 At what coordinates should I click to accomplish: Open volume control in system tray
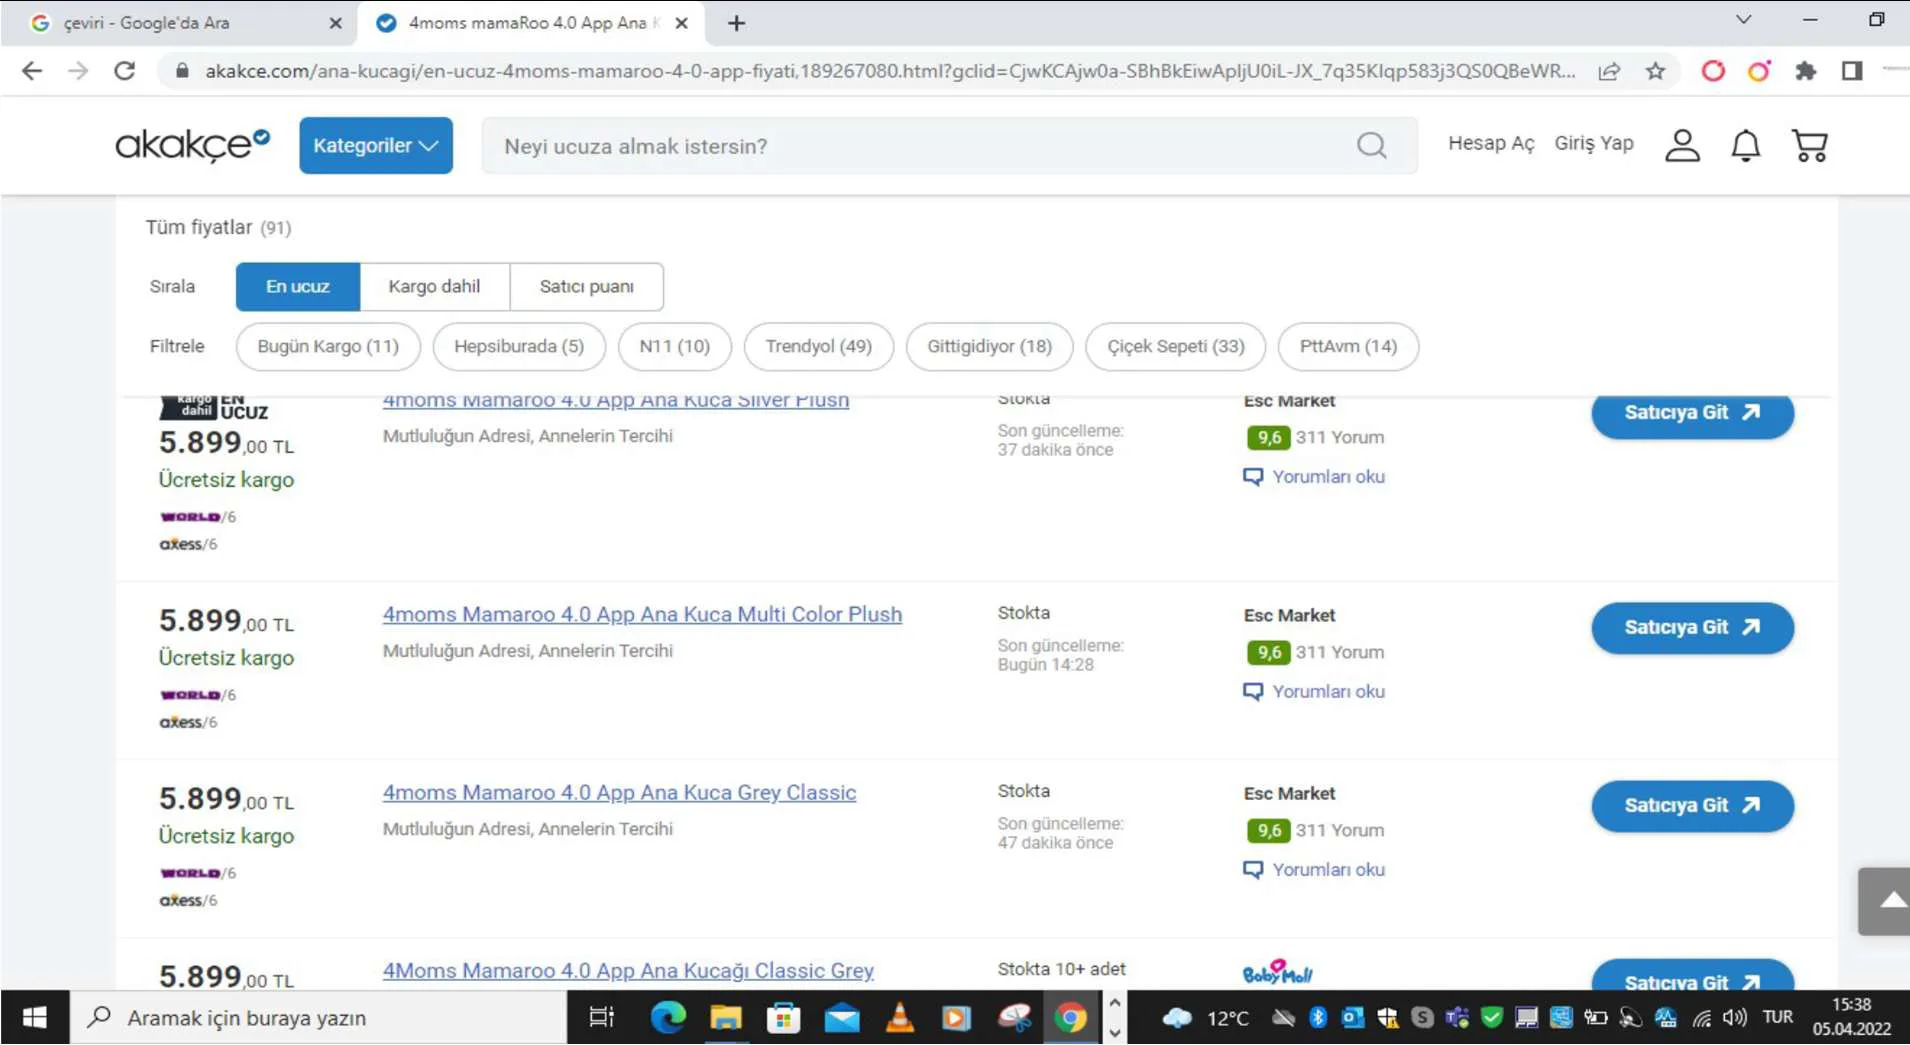click(1735, 1018)
